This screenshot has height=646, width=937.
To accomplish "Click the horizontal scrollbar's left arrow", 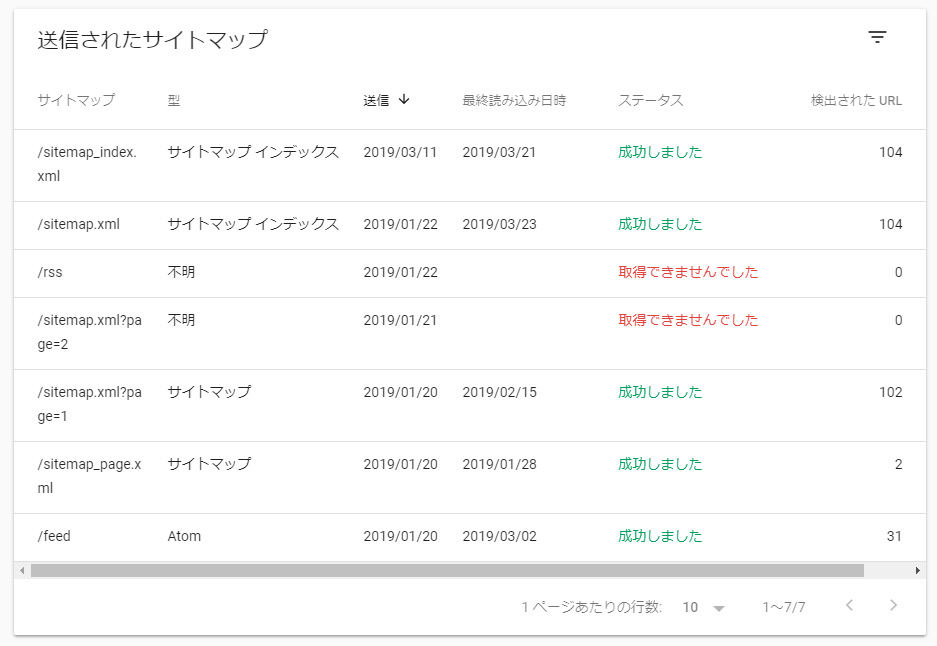I will tap(22, 571).
